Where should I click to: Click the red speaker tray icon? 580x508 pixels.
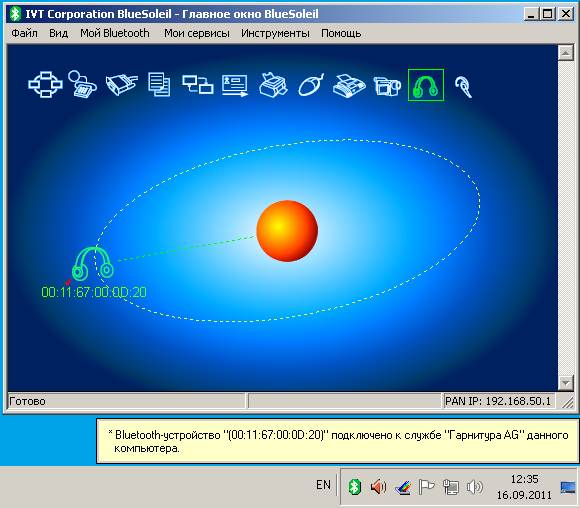(x=378, y=487)
